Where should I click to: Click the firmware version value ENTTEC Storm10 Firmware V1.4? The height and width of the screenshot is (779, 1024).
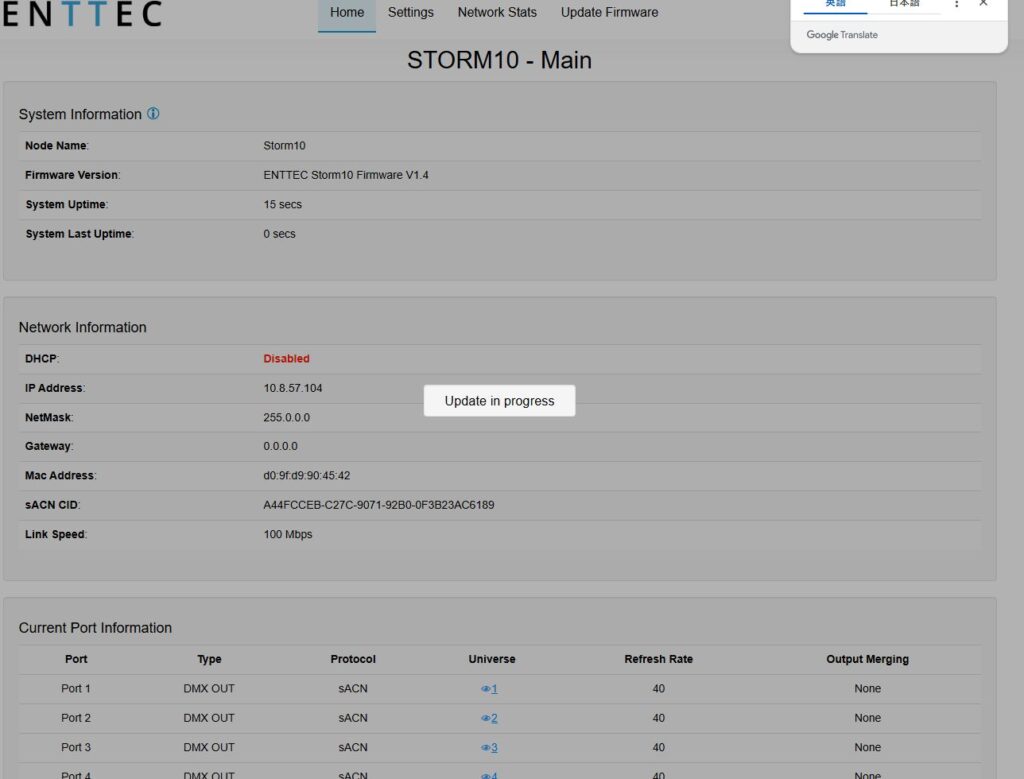coord(346,175)
